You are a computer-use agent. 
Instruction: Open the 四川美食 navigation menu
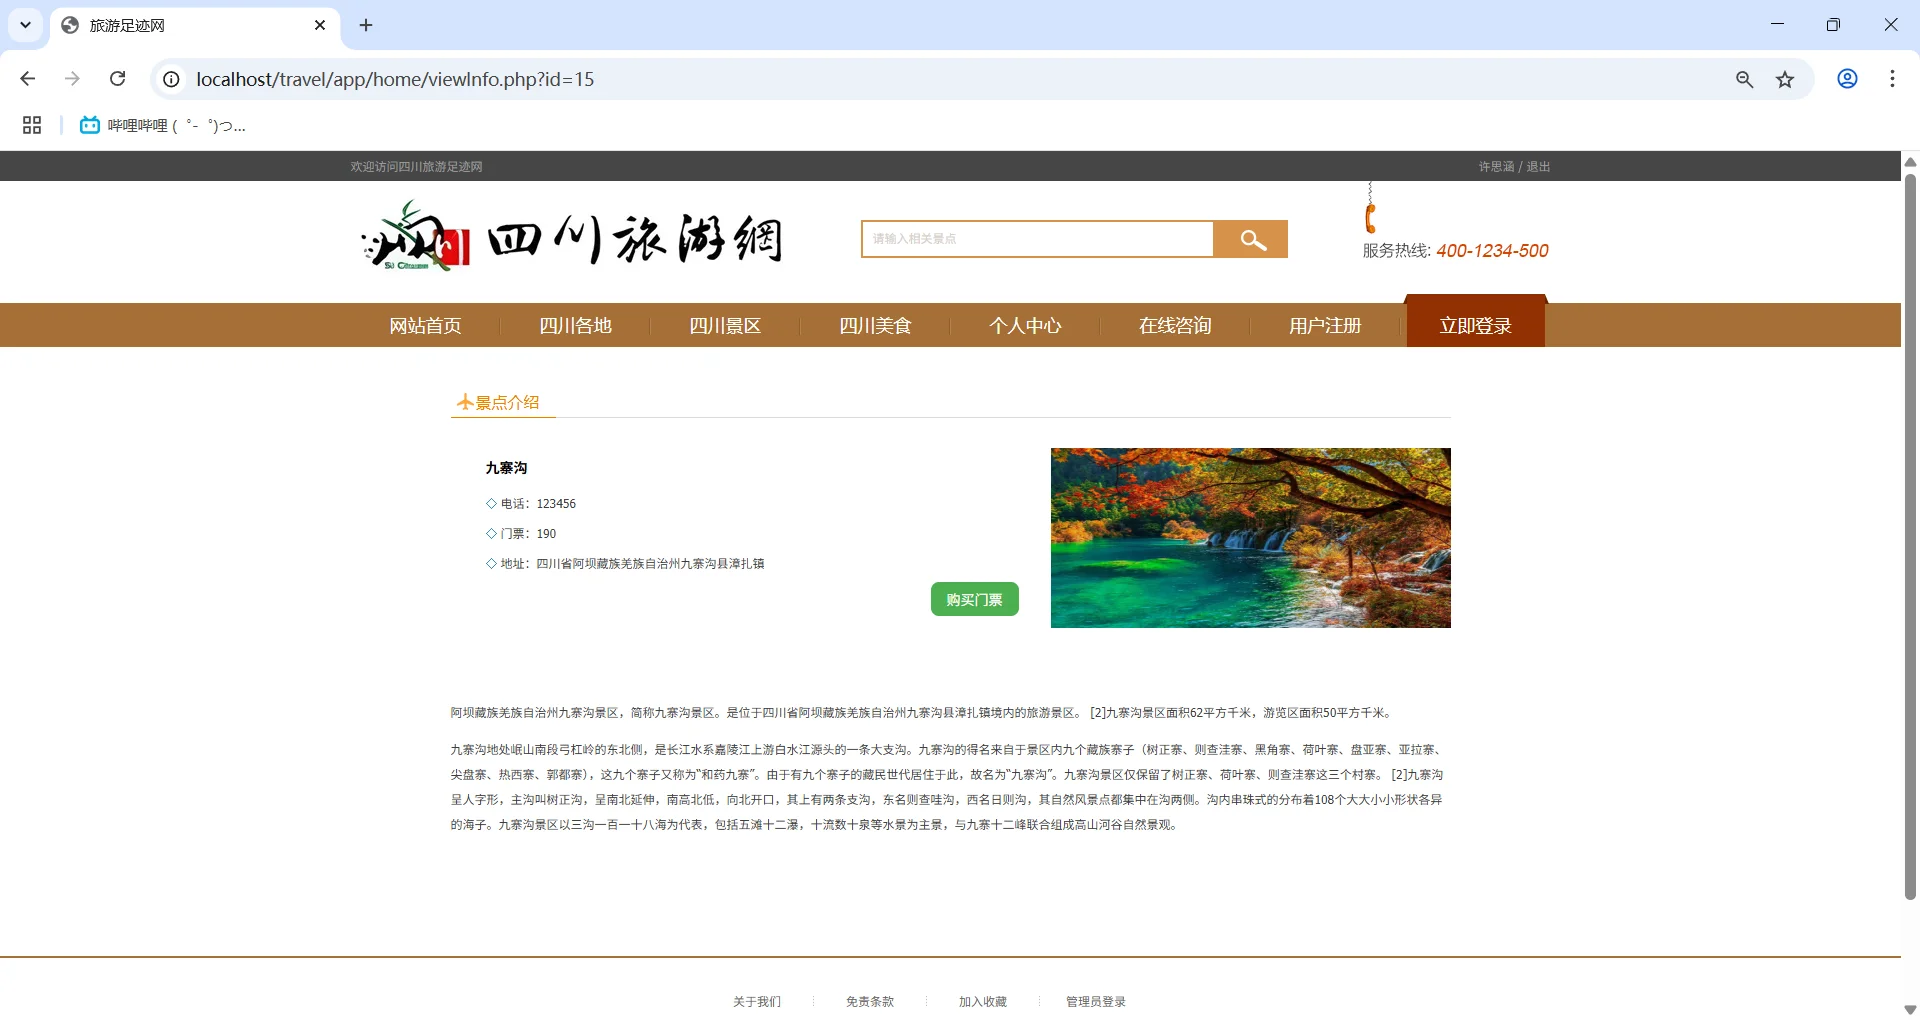(874, 325)
